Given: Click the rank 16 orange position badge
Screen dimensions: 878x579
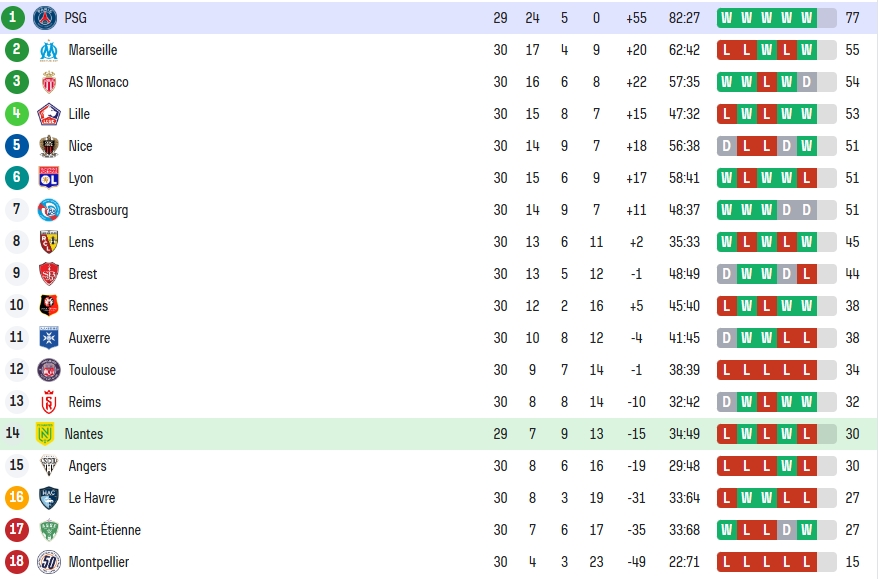Looking at the screenshot, I should click(17, 497).
